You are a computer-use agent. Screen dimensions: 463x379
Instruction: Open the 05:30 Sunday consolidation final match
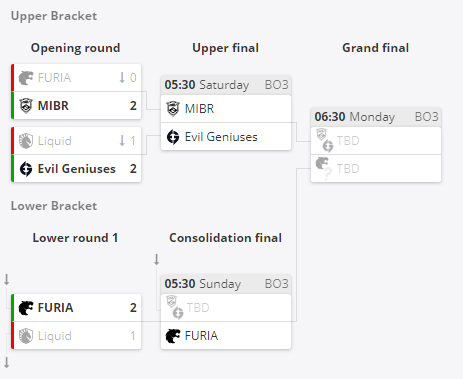tap(226, 284)
